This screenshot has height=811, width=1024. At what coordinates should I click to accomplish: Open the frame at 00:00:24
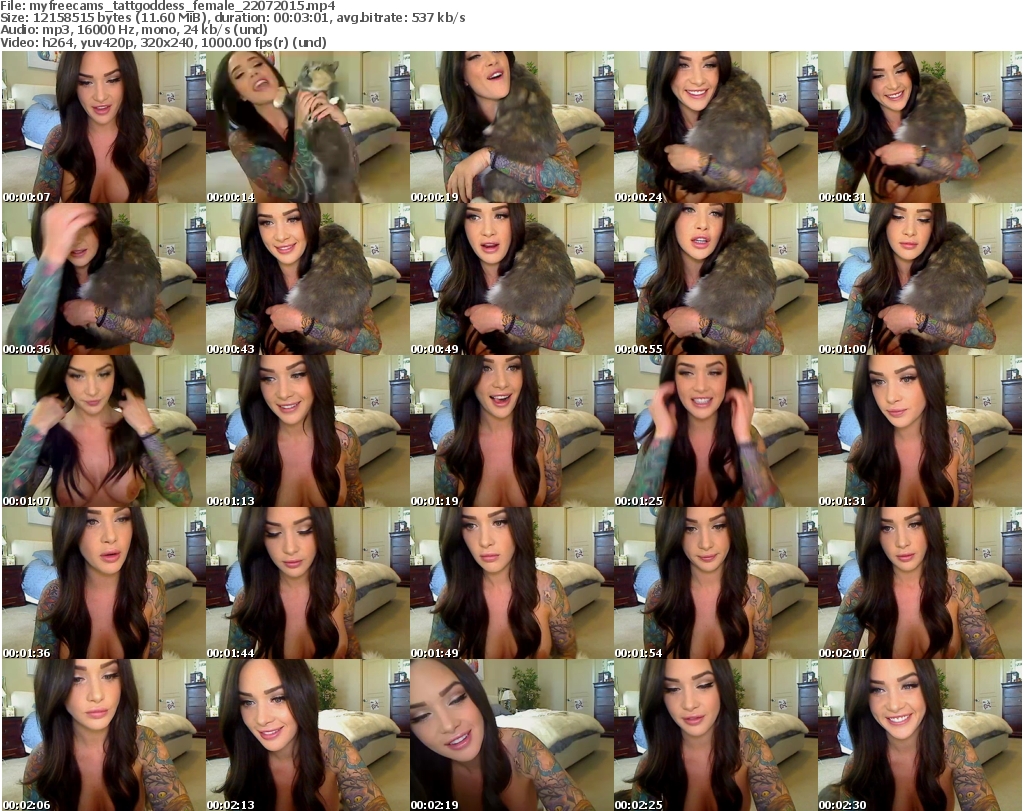(715, 127)
